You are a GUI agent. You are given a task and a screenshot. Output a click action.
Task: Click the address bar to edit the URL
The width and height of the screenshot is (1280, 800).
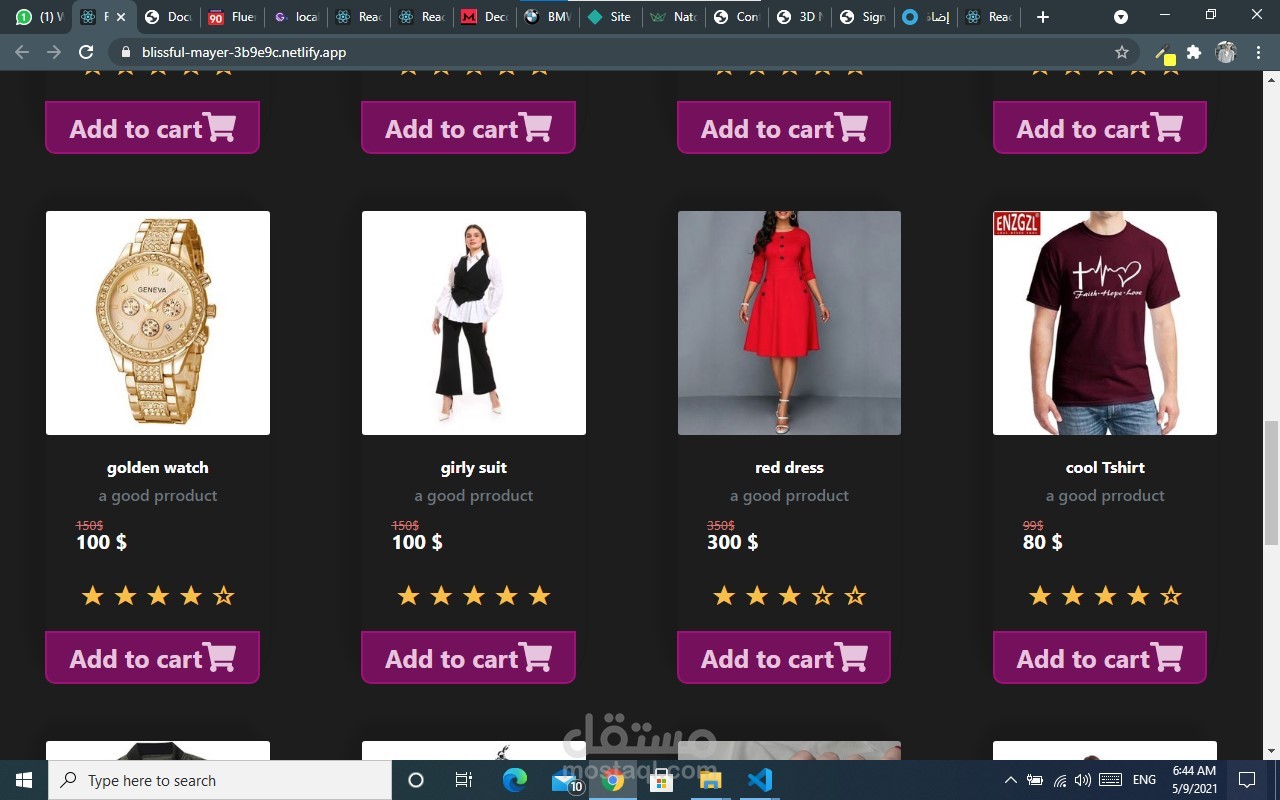click(x=400, y=52)
